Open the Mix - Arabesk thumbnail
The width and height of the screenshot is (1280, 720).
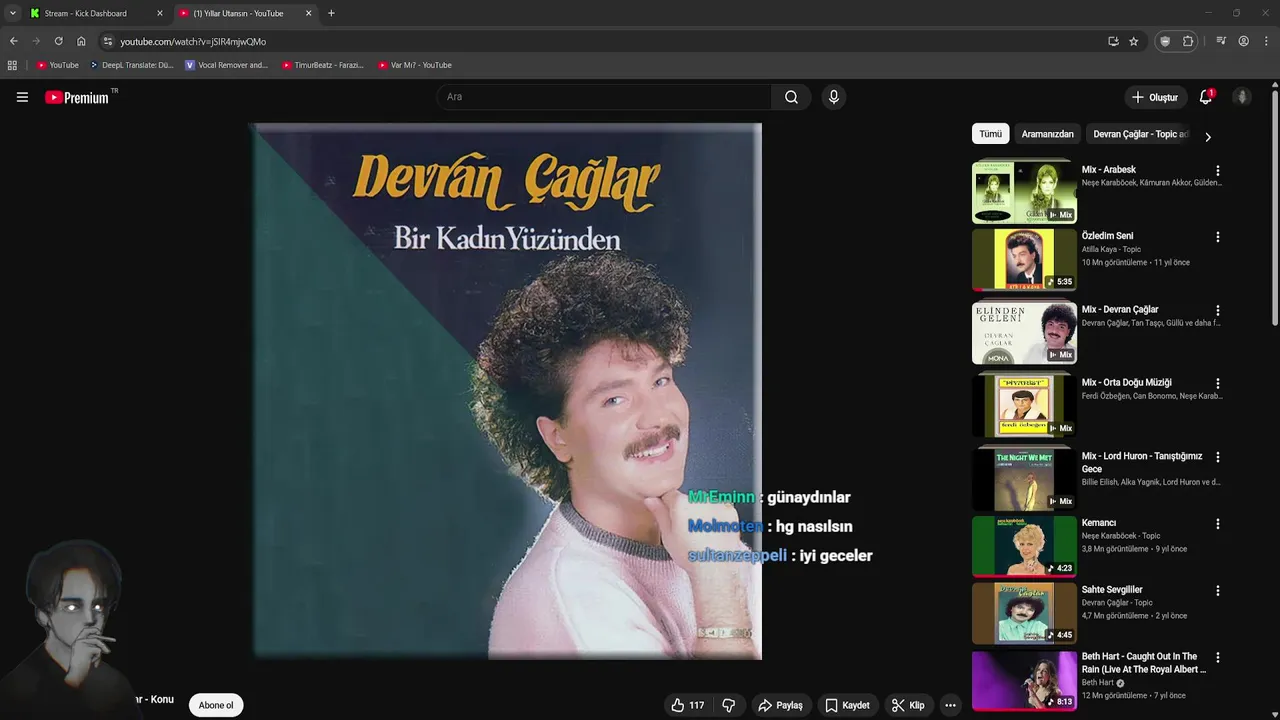click(x=1024, y=191)
